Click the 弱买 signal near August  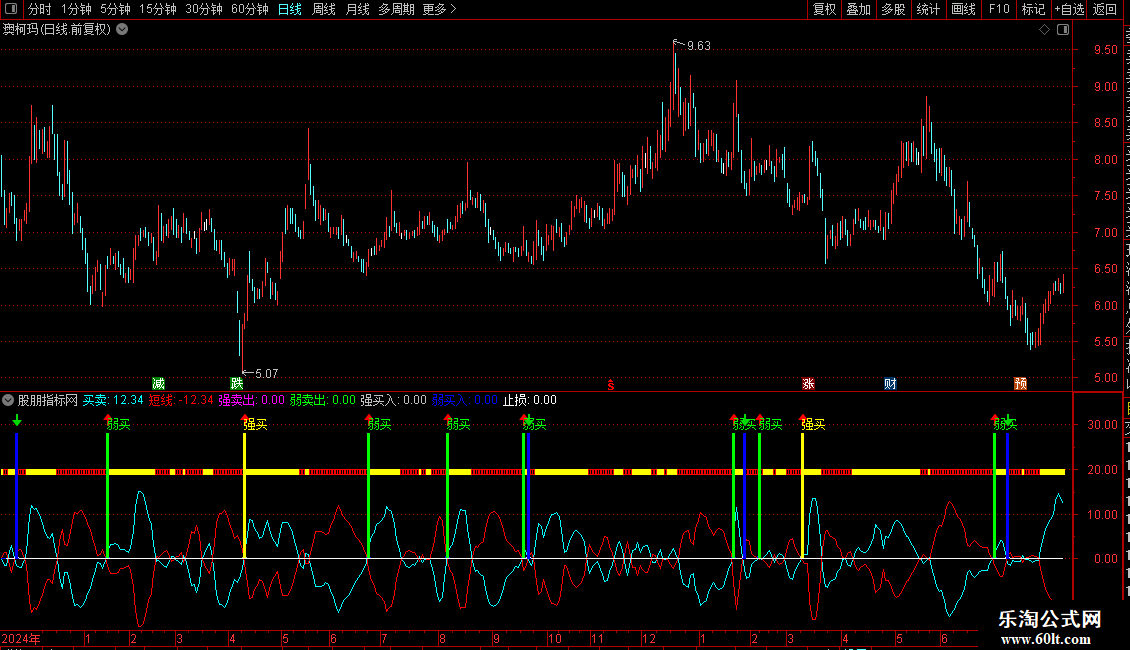[x=458, y=424]
